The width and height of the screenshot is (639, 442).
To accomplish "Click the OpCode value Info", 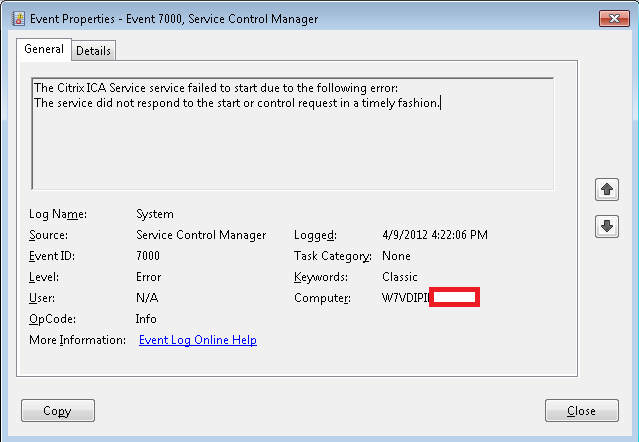I will pyautogui.click(x=146, y=319).
